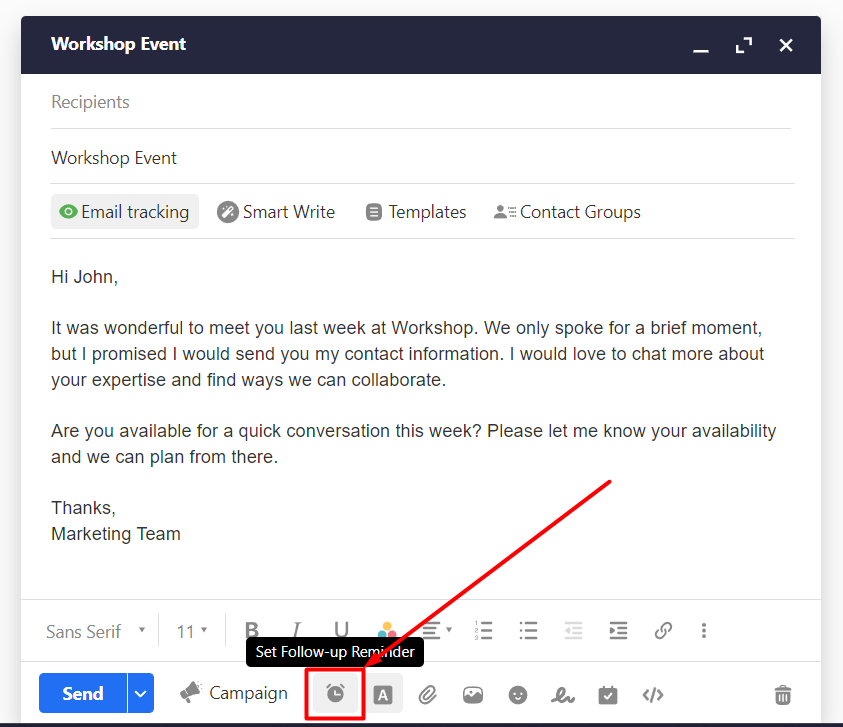Screen dimensions: 843x727
Task: Toggle Email tracking on or off
Action: point(125,212)
